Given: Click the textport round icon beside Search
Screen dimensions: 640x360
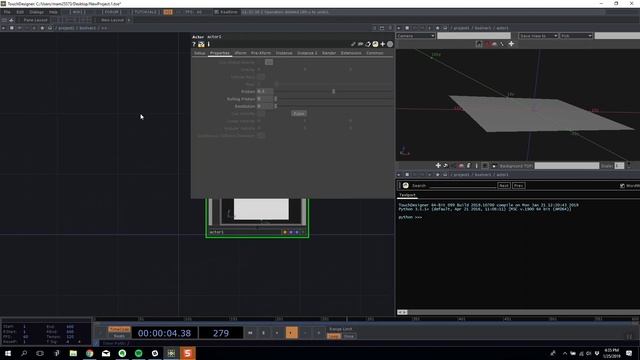Looking at the screenshot, I should (406, 185).
